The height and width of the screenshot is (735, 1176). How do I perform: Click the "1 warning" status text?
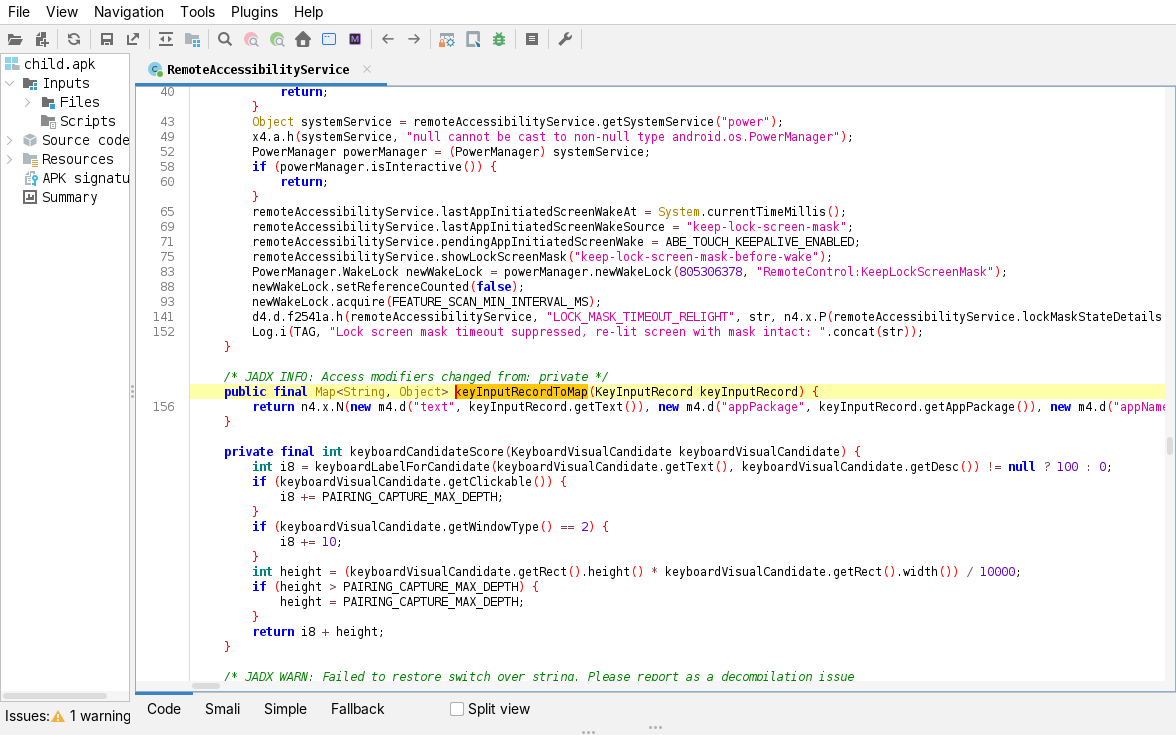(100, 716)
